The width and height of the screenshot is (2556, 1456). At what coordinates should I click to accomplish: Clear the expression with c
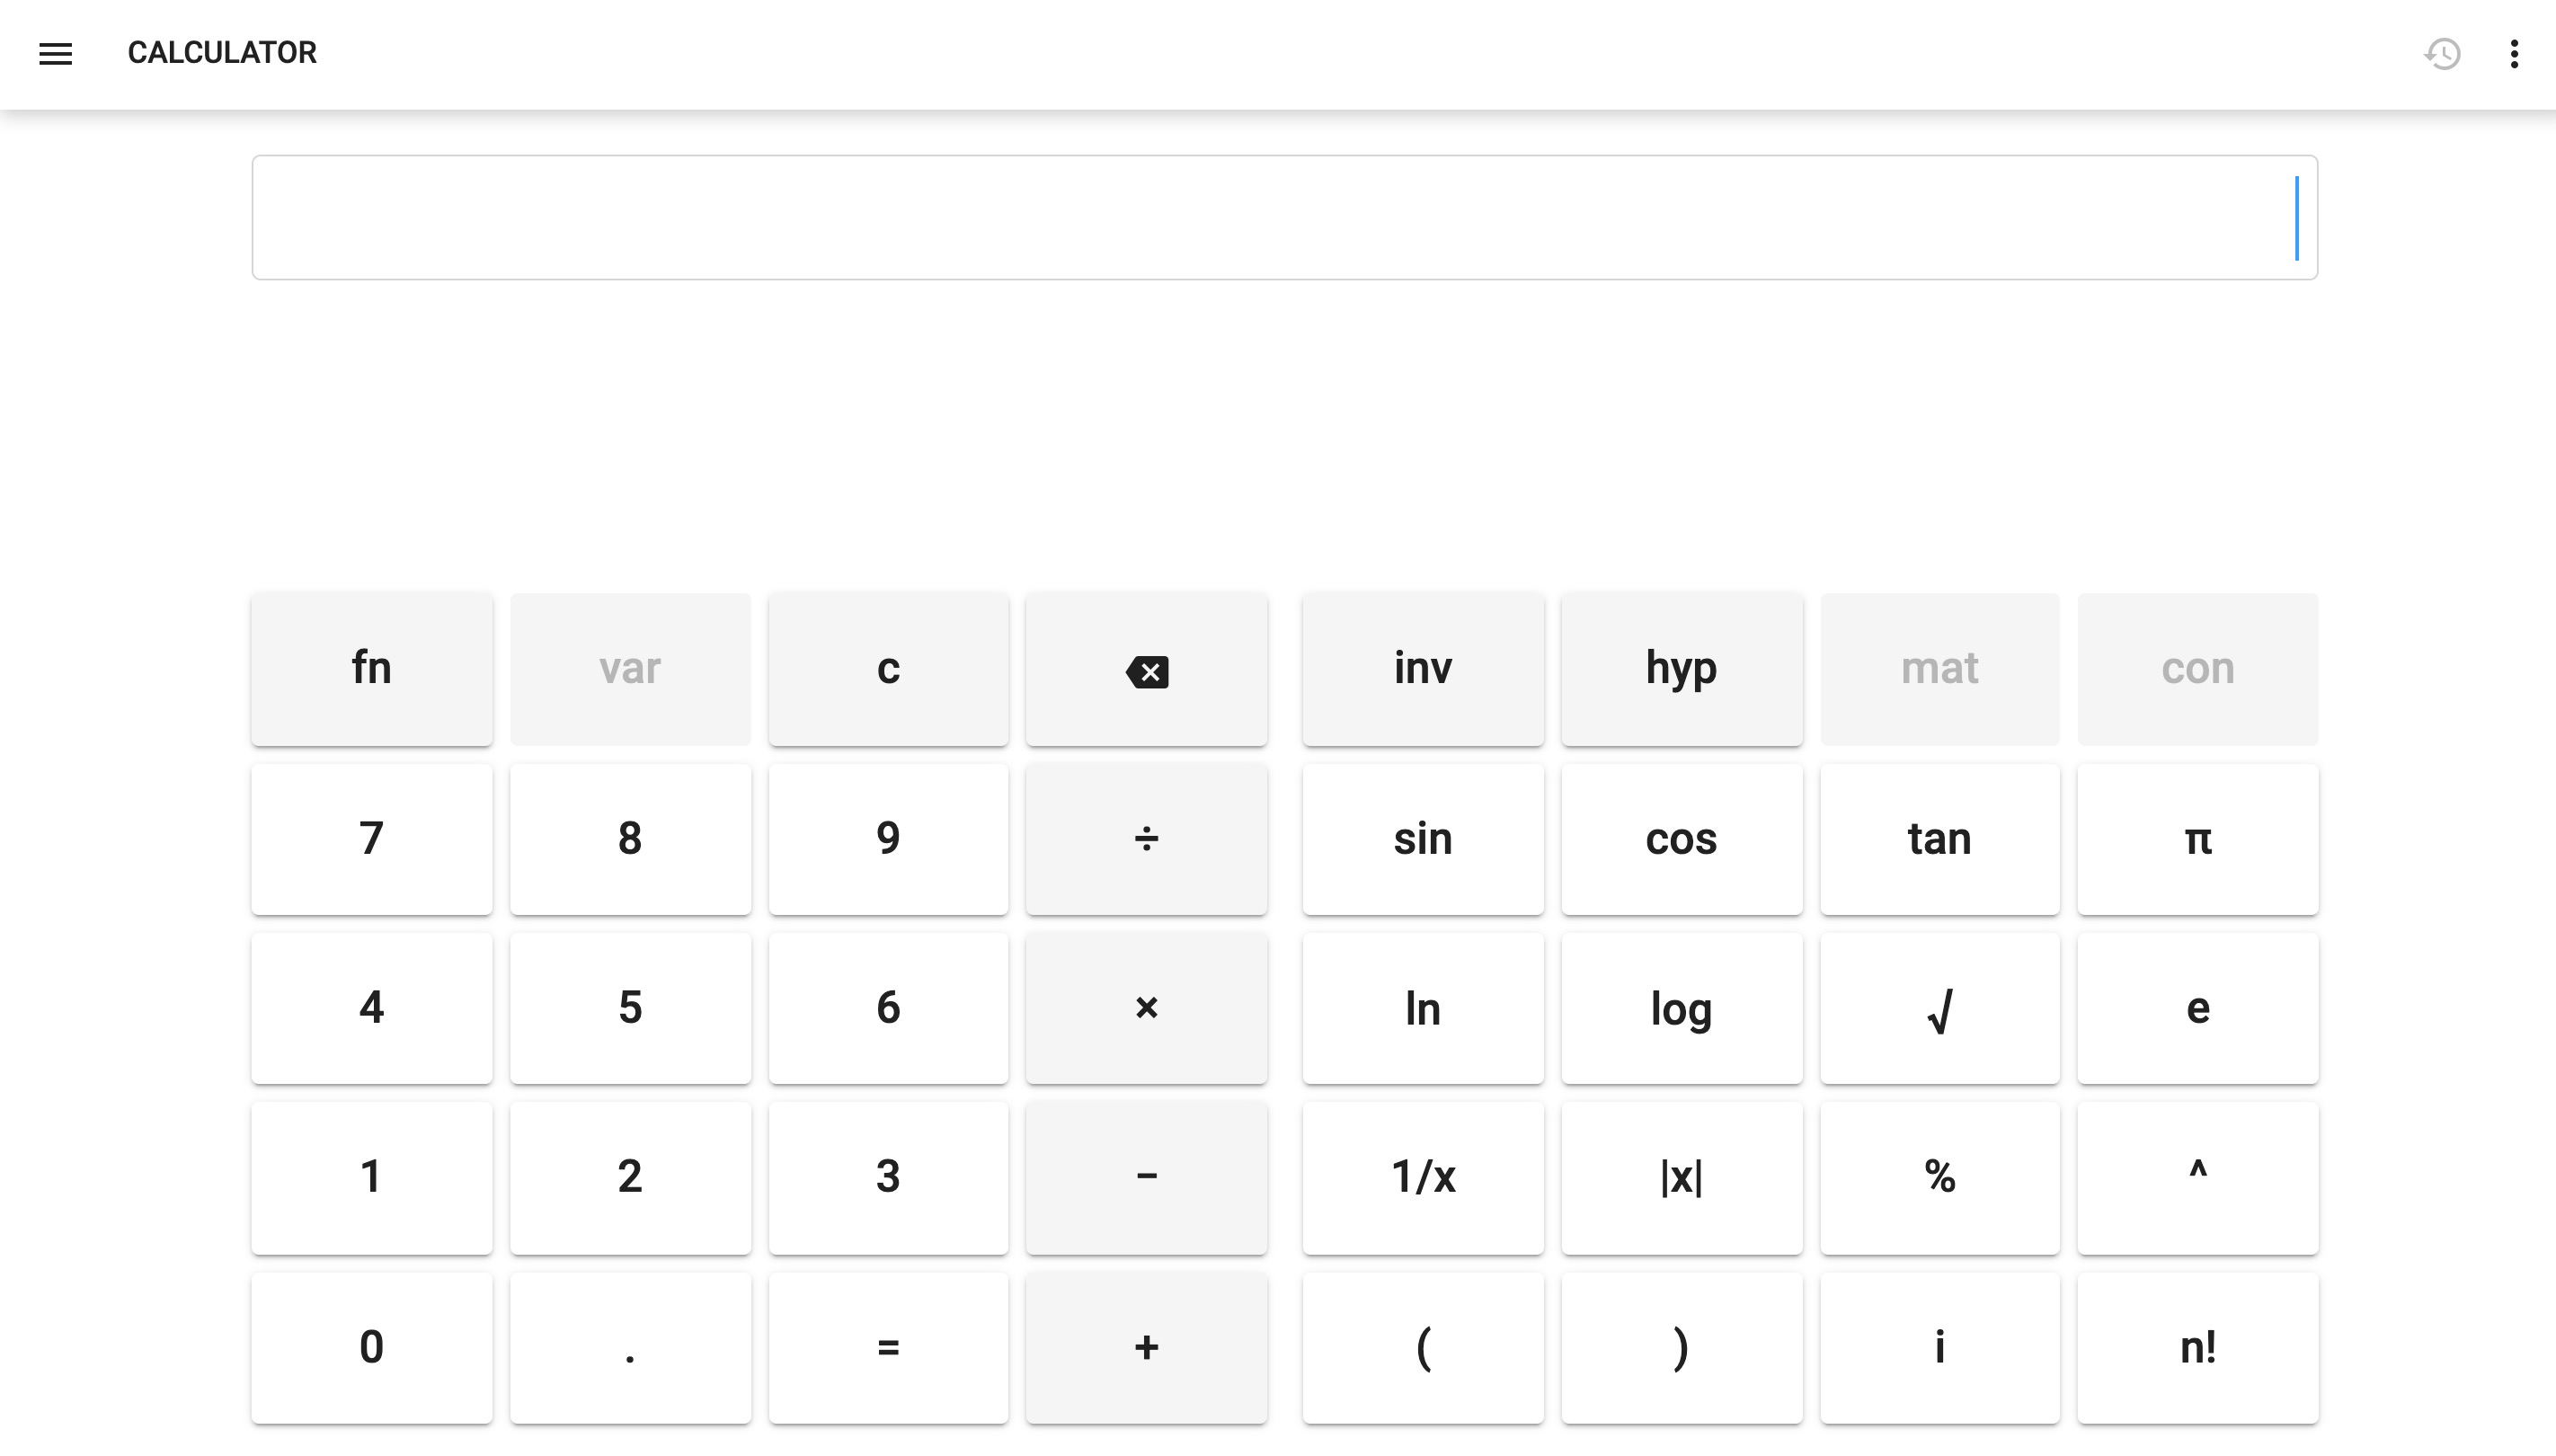(888, 669)
